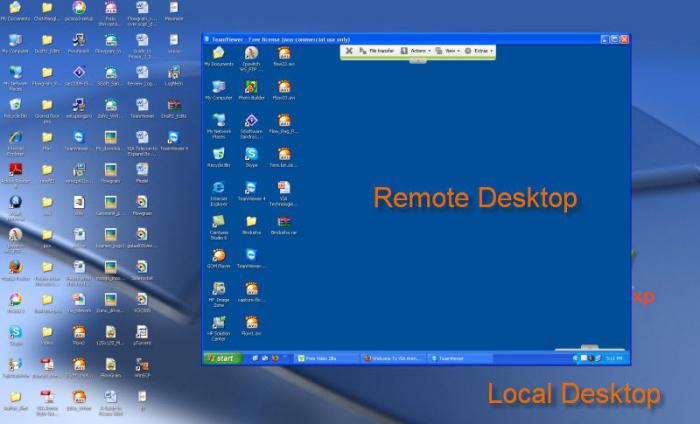Select Skype icon on the remote desktop

click(251, 157)
